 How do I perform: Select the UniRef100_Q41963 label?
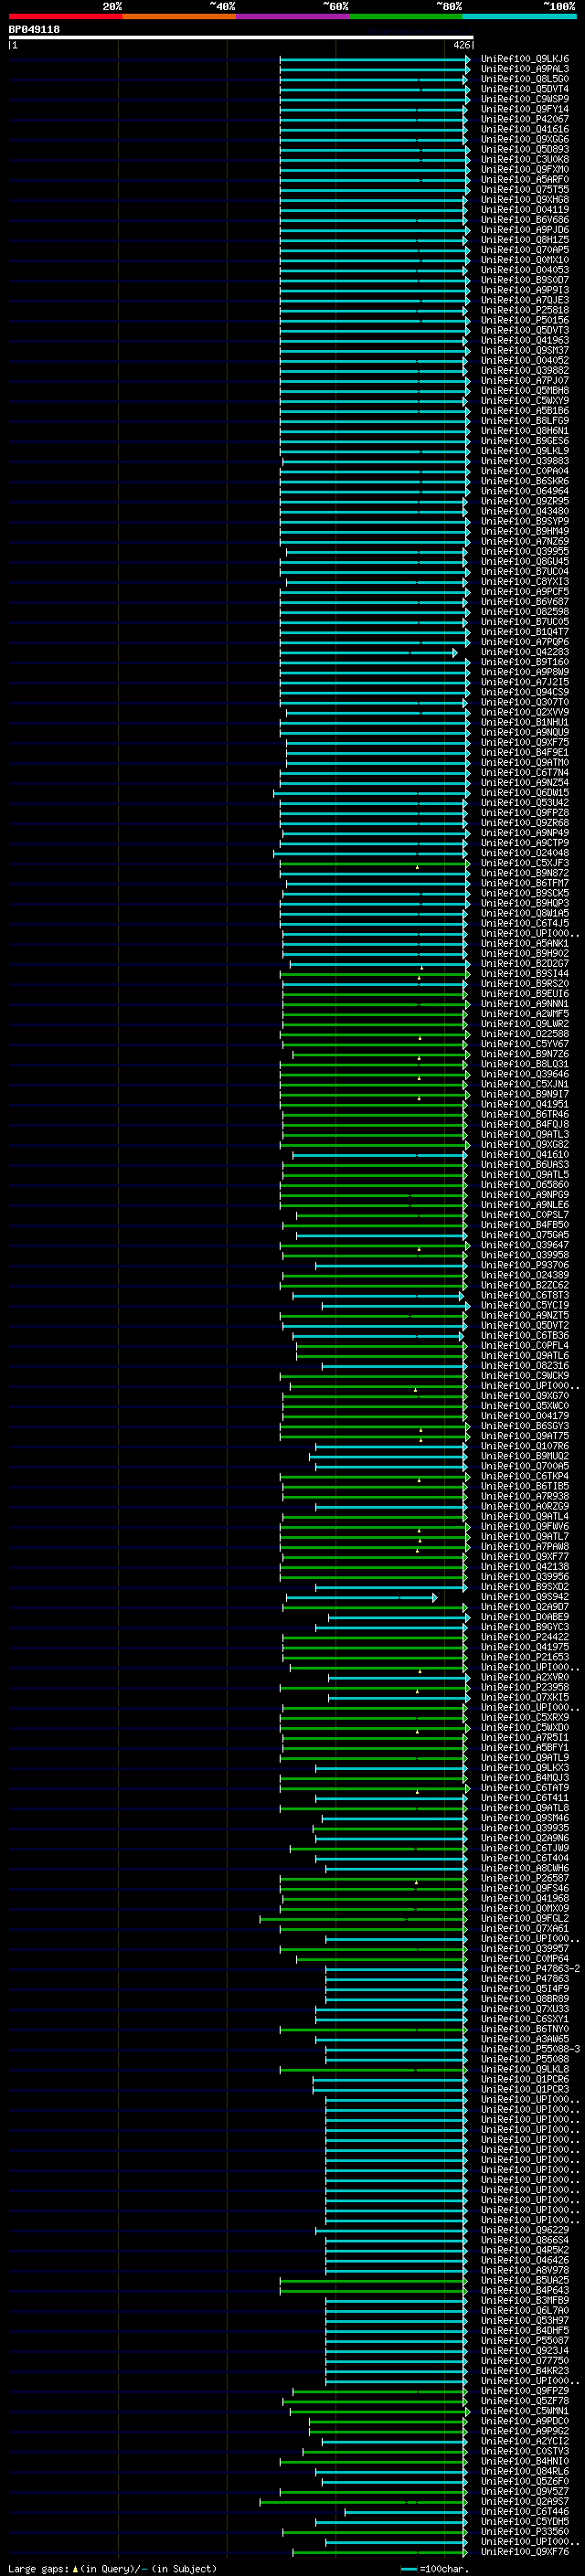click(525, 340)
